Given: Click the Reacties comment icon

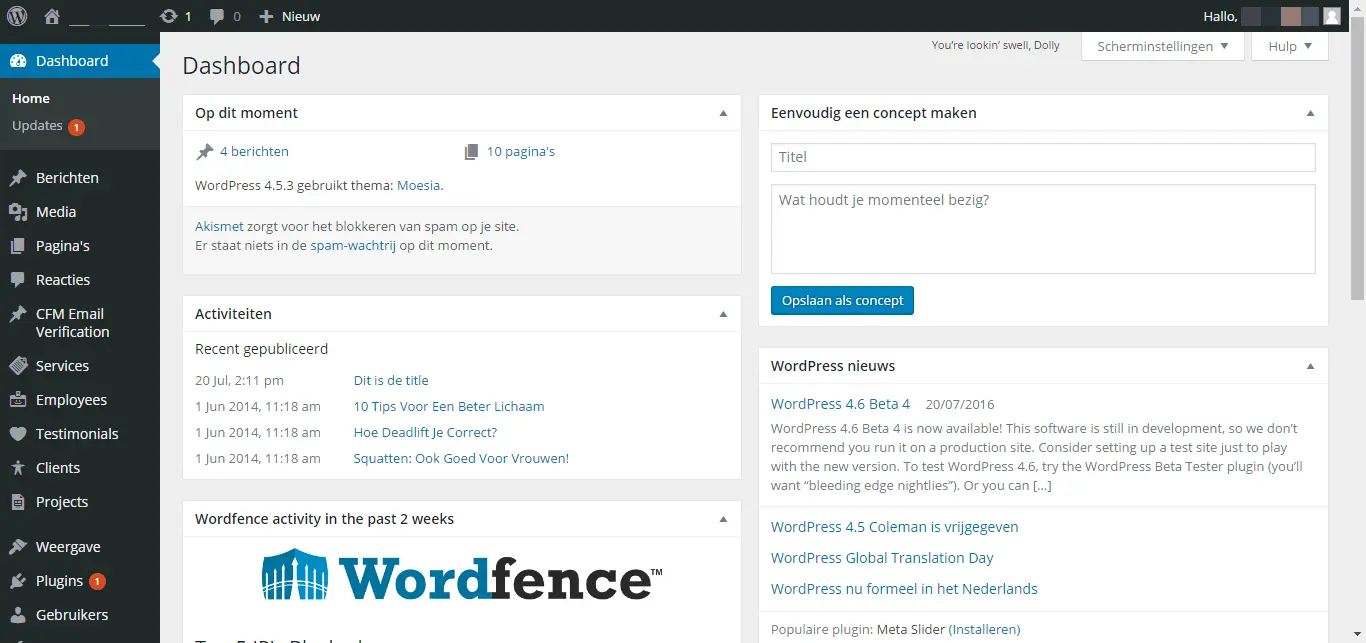Looking at the screenshot, I should pos(18,280).
